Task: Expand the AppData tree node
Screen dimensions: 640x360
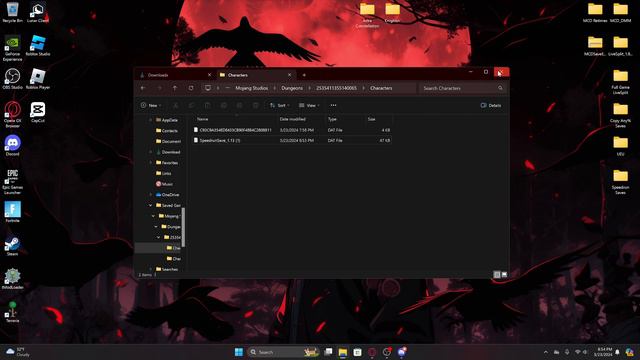Action: [150, 120]
